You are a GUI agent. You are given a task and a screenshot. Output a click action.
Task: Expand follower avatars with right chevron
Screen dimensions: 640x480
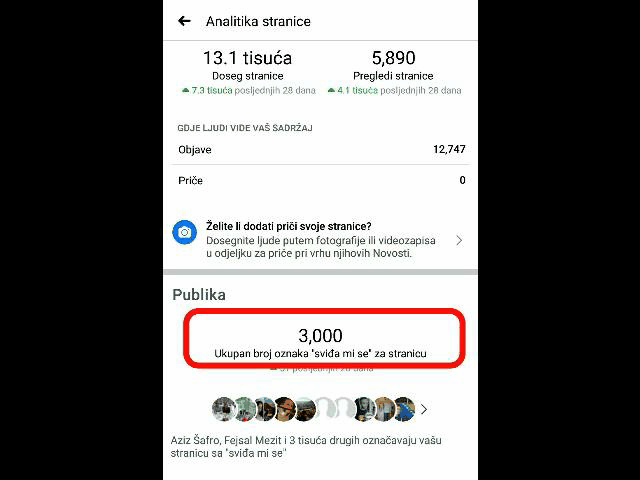(424, 409)
